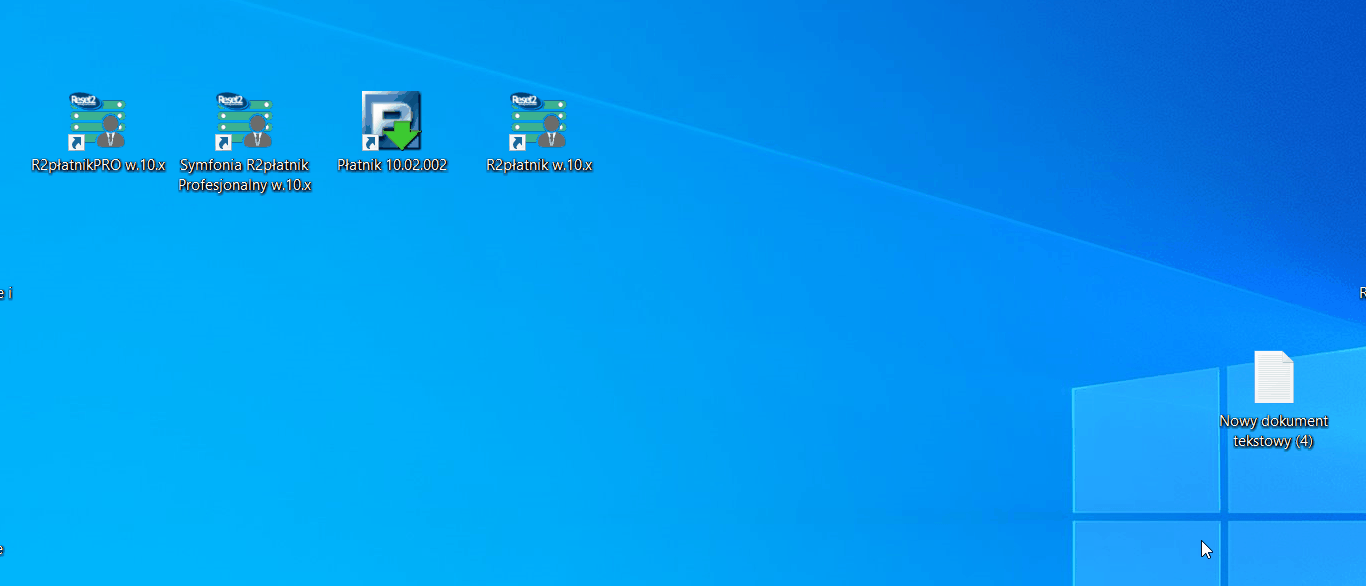This screenshot has width=1366, height=586.
Task: Click the label text 'R2płatnik w.10.x'
Action: tap(539, 165)
